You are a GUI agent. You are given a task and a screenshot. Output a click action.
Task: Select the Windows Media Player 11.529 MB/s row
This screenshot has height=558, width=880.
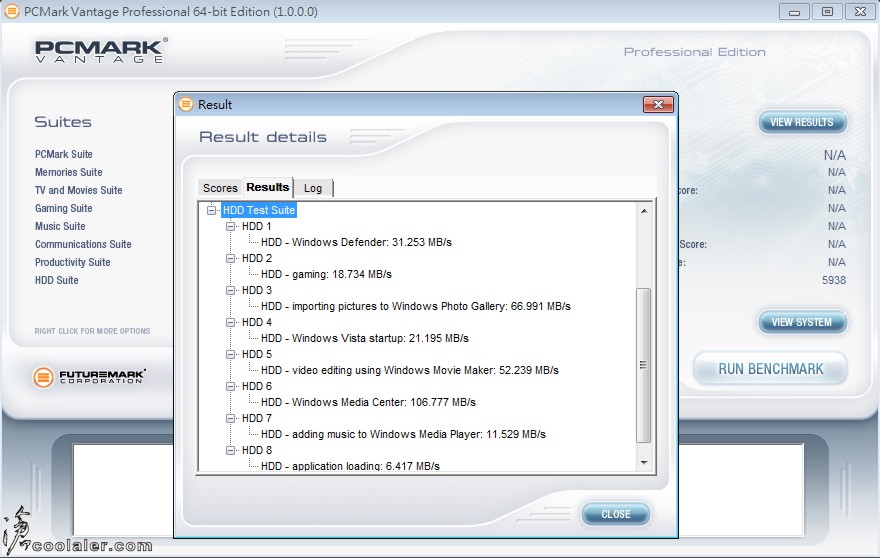pos(404,434)
